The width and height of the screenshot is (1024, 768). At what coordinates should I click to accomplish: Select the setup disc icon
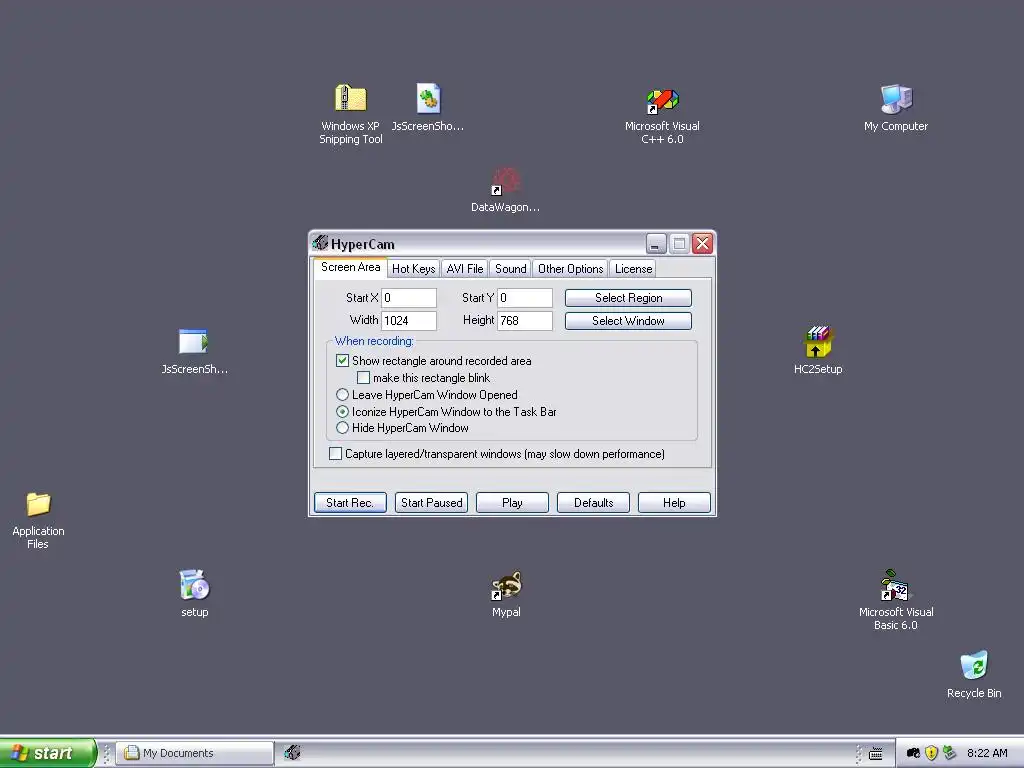pos(194,584)
